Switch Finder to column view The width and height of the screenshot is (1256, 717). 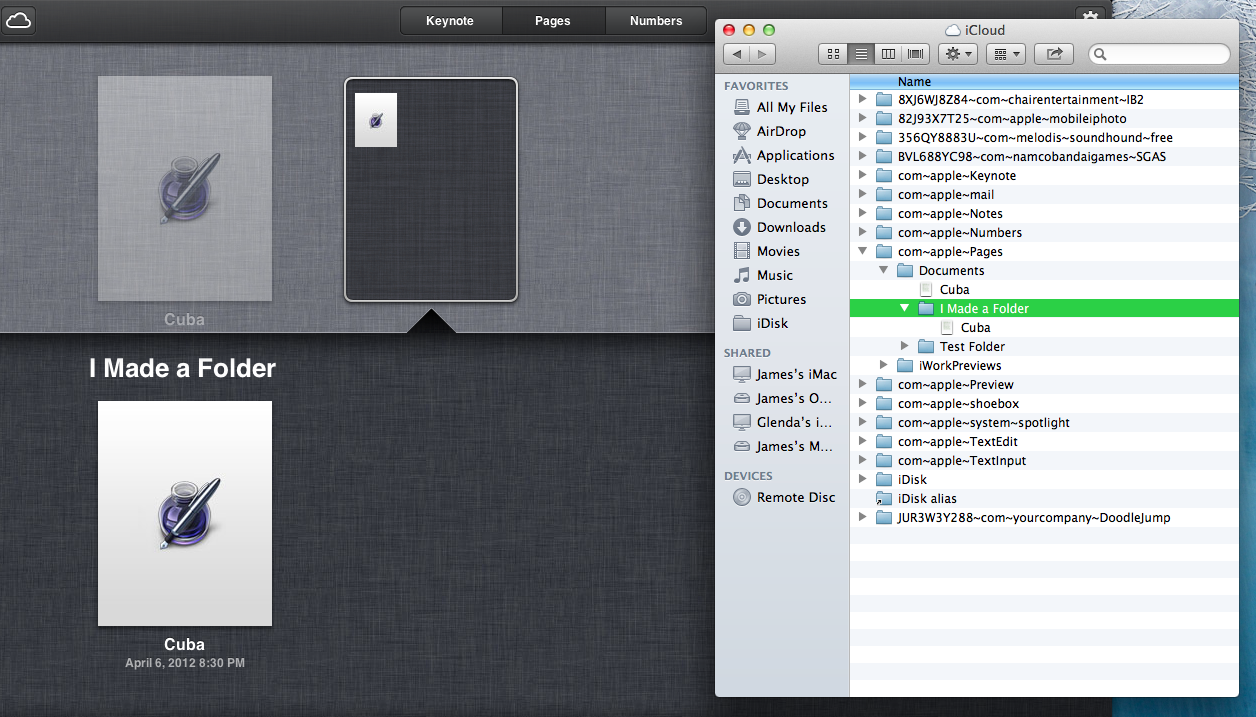[x=888, y=54]
